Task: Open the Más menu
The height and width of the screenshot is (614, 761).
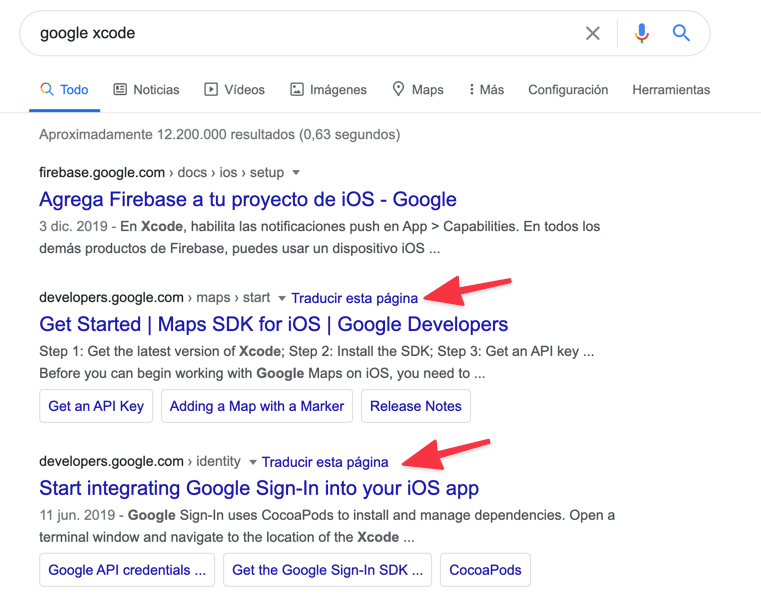Action: pos(486,90)
